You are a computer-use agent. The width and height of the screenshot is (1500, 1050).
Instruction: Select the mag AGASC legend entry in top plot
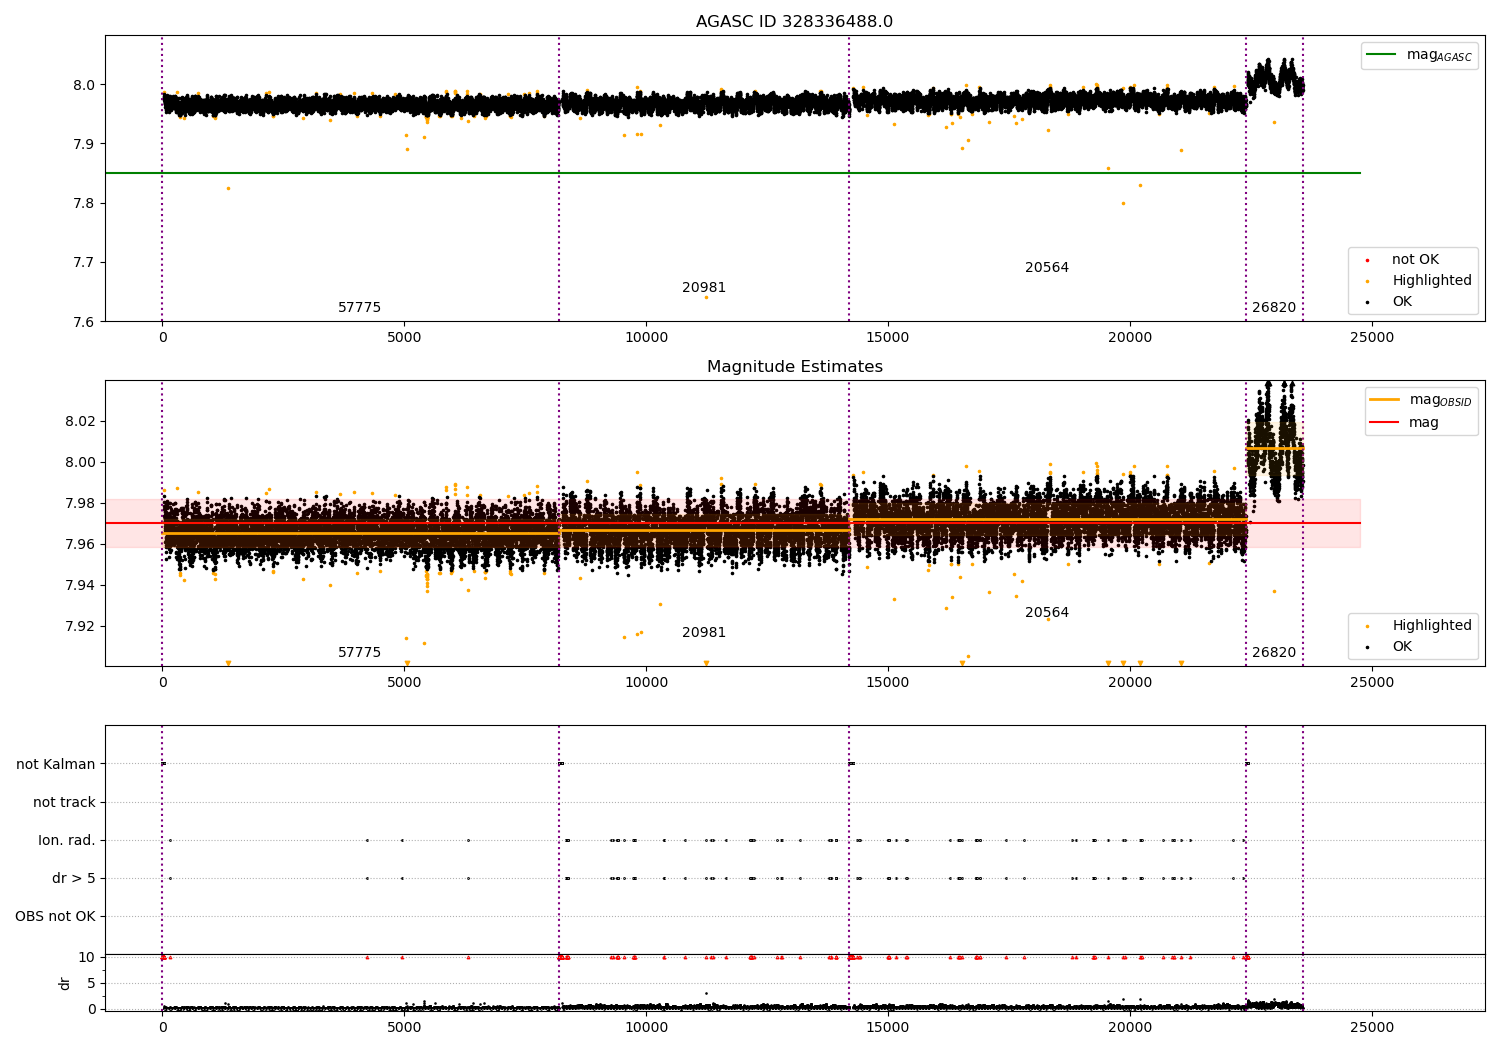[1420, 55]
